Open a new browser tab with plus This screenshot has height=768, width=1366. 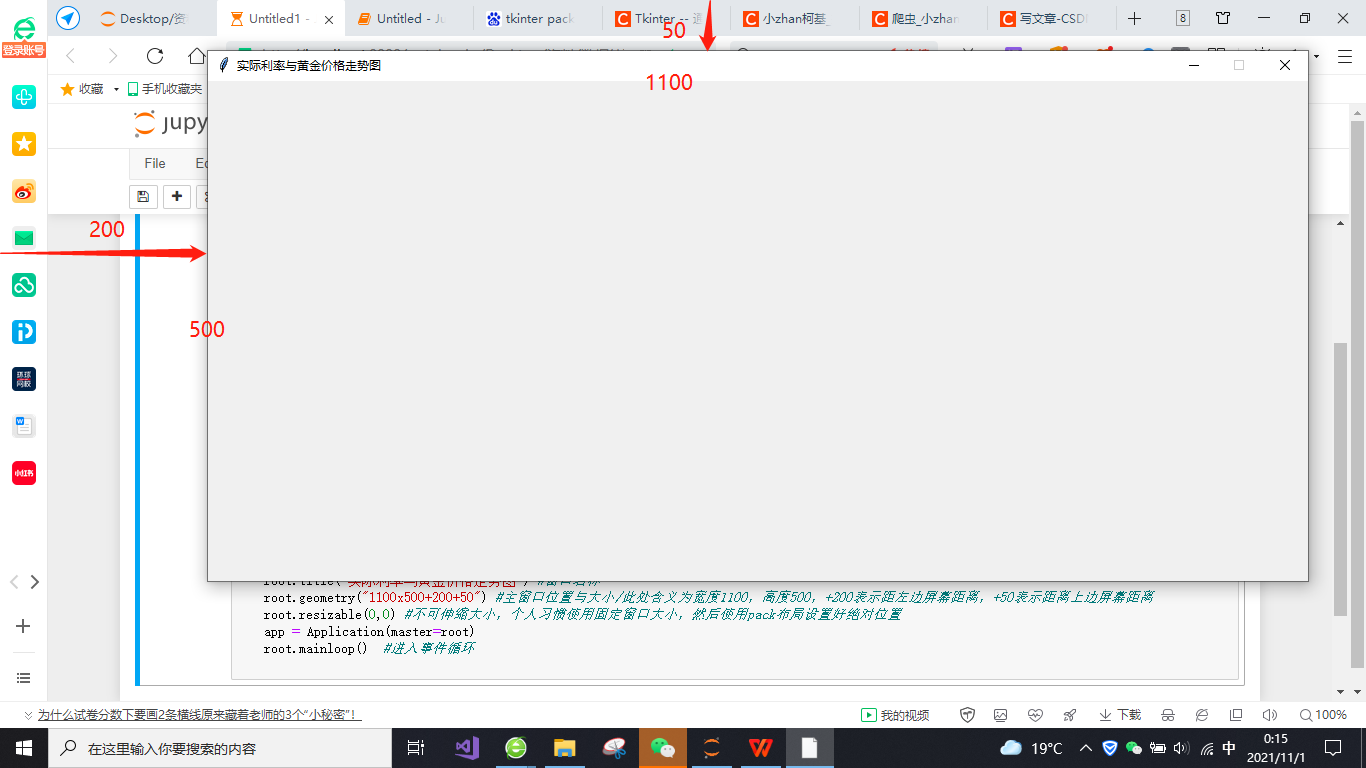(x=1134, y=18)
